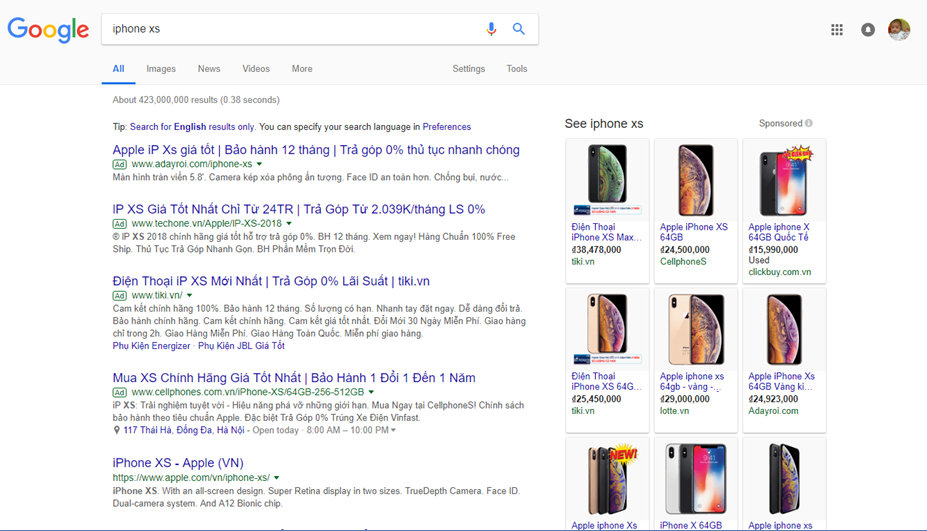Click www.adayroi.com/iphone-xs URL
Screen dimensions: 927x531
pos(192,164)
